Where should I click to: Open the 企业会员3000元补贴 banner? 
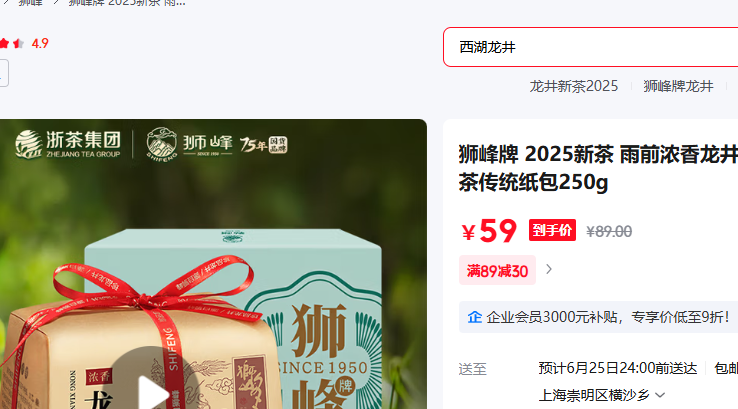(598, 317)
